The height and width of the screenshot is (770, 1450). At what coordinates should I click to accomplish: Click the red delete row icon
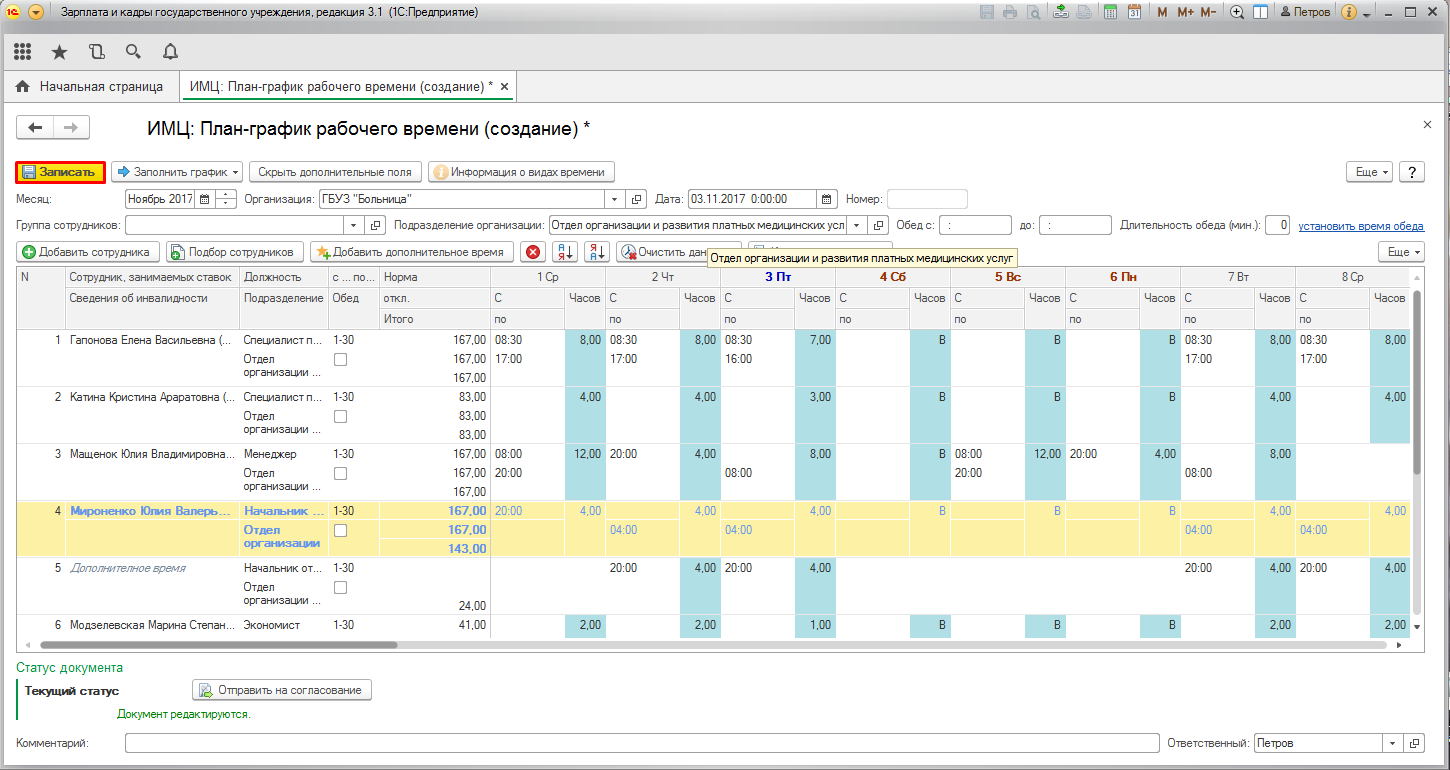[x=533, y=252]
